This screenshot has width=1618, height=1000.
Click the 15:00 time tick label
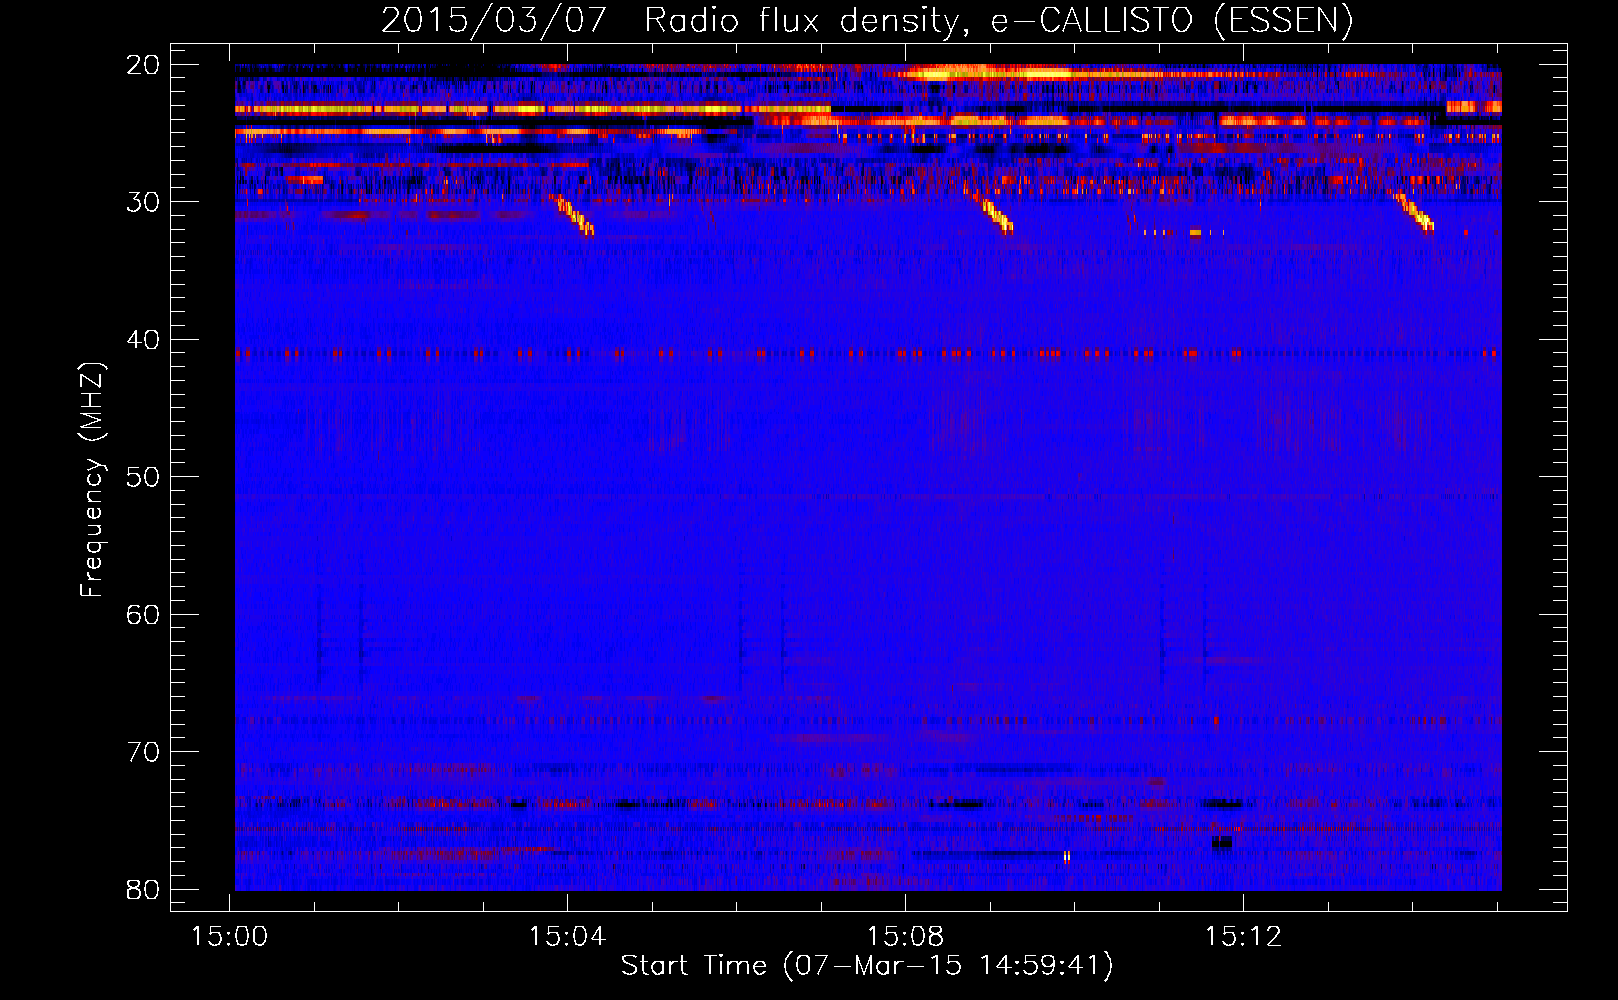coord(230,937)
